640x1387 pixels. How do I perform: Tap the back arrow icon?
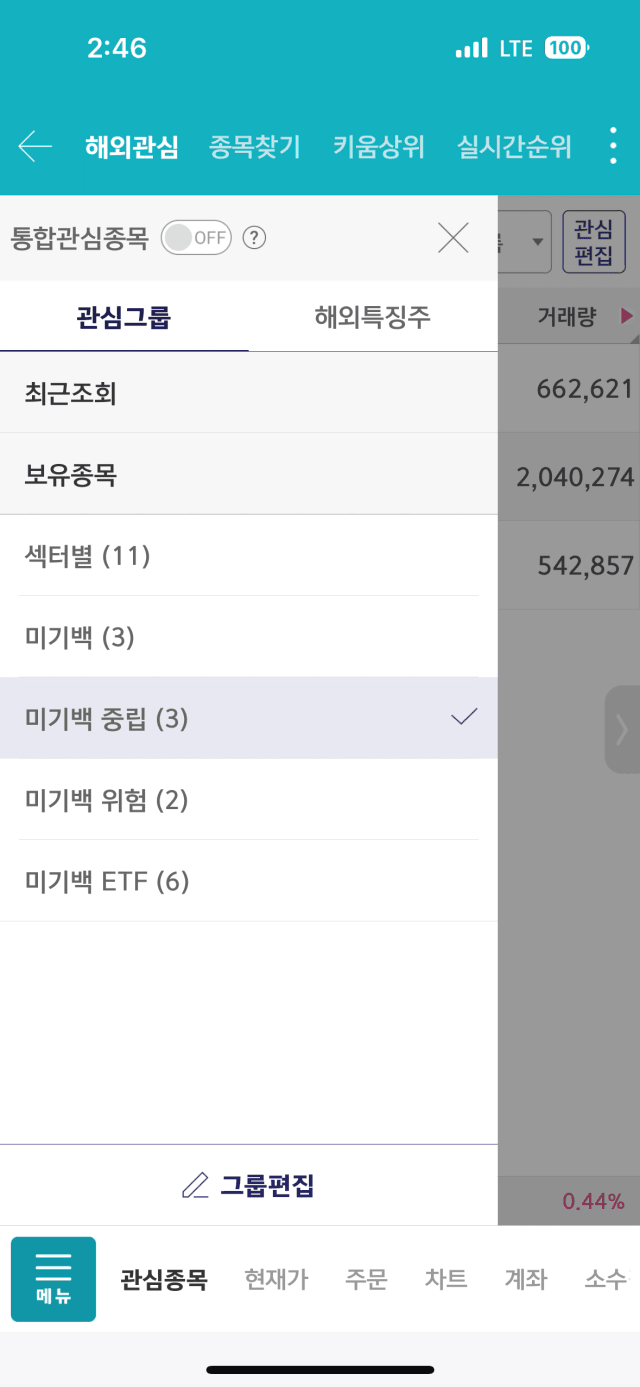(35, 147)
